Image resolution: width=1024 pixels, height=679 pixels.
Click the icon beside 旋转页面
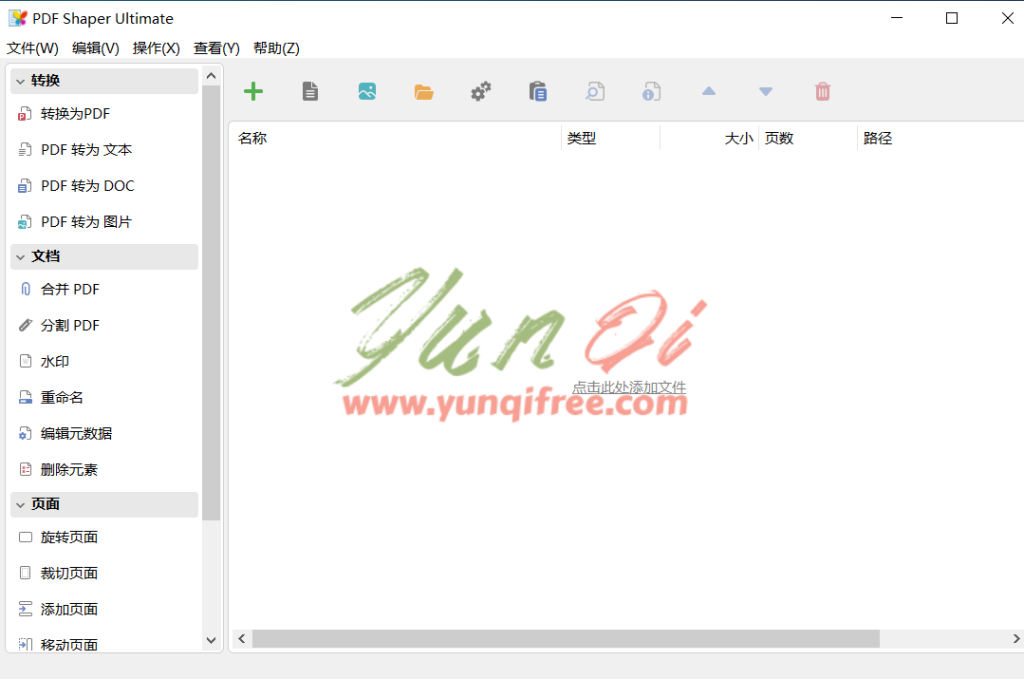point(25,537)
